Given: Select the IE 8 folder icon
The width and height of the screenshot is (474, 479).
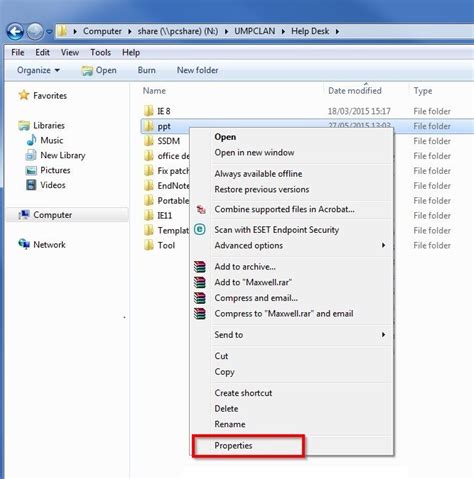Looking at the screenshot, I should coord(149,111).
